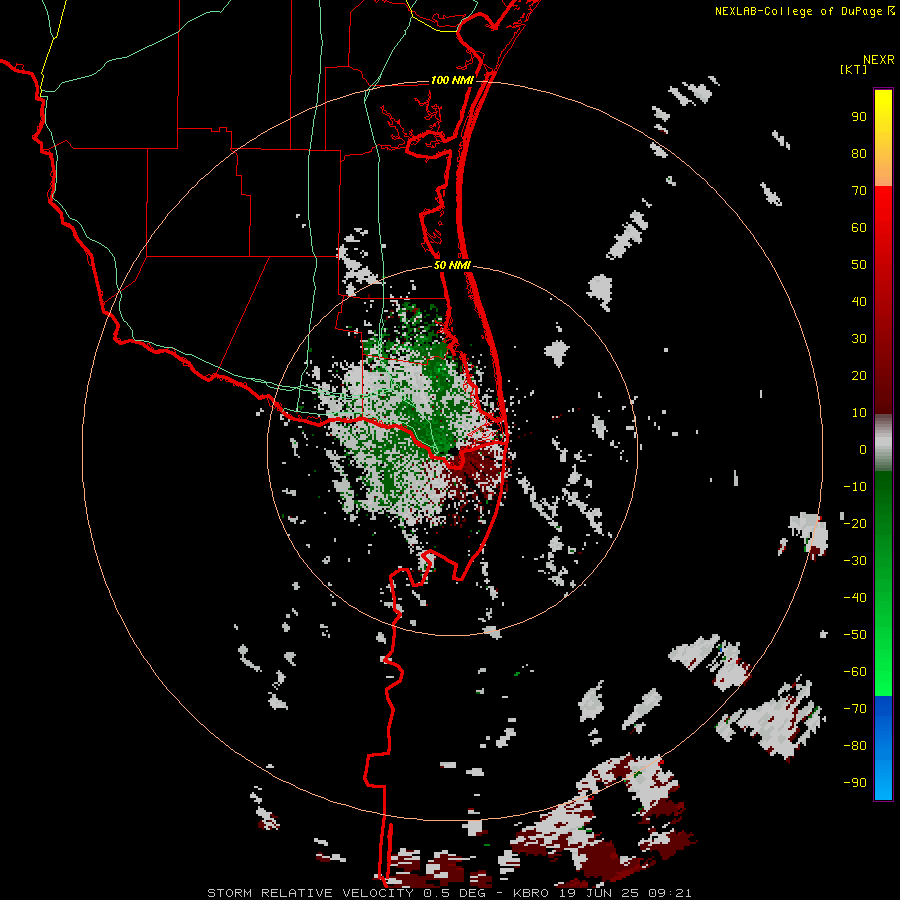Click the 10 value on velocity scale
The image size is (900, 900).
(859, 413)
